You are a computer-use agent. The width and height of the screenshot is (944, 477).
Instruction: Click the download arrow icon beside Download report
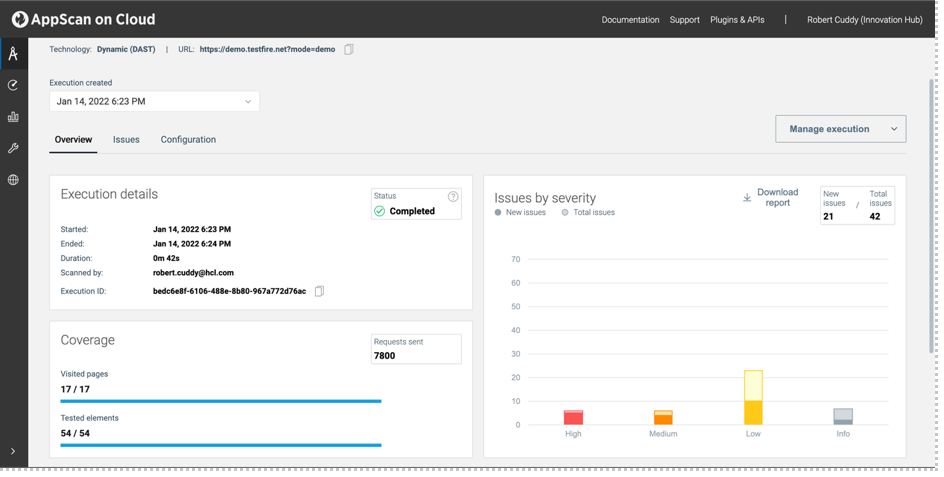pos(747,198)
